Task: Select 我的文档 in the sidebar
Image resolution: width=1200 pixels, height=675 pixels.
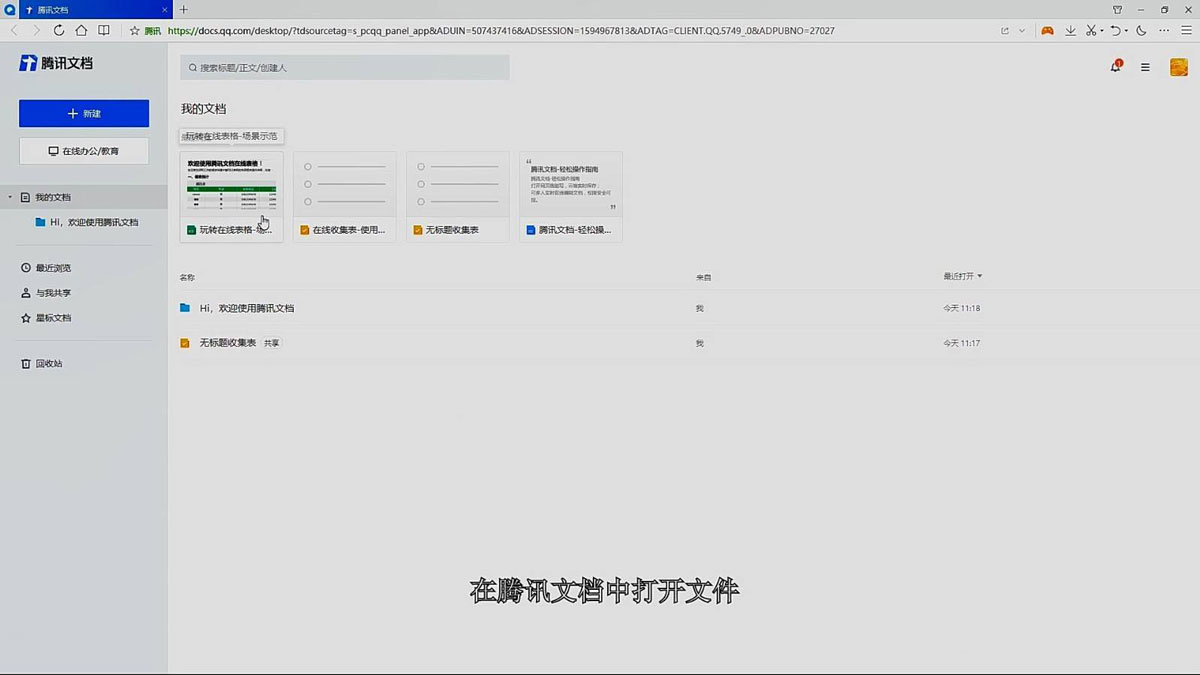Action: tap(53, 197)
